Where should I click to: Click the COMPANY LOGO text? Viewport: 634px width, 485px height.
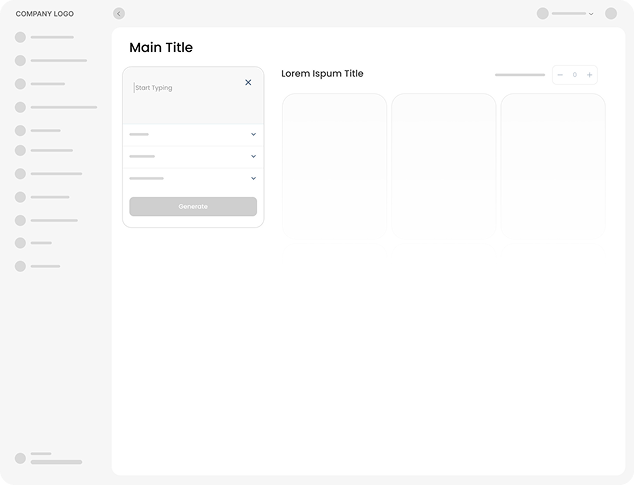tap(45, 14)
